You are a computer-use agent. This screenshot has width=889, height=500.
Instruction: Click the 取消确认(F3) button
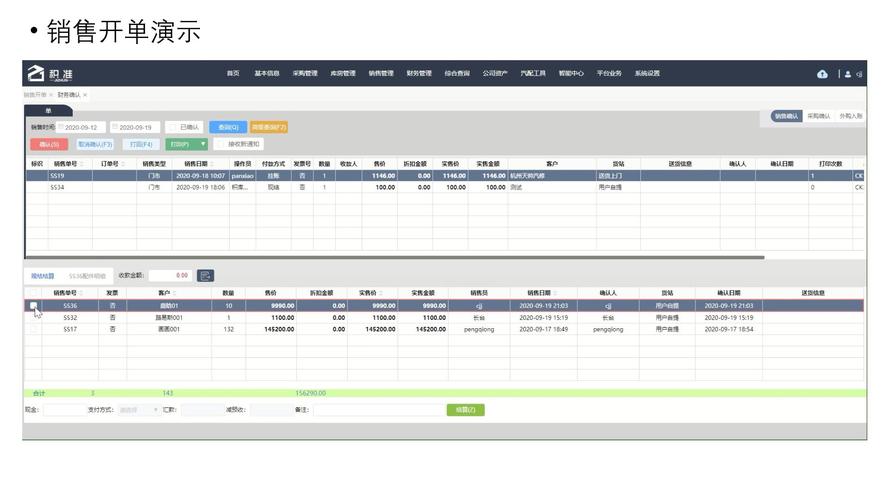click(95, 144)
